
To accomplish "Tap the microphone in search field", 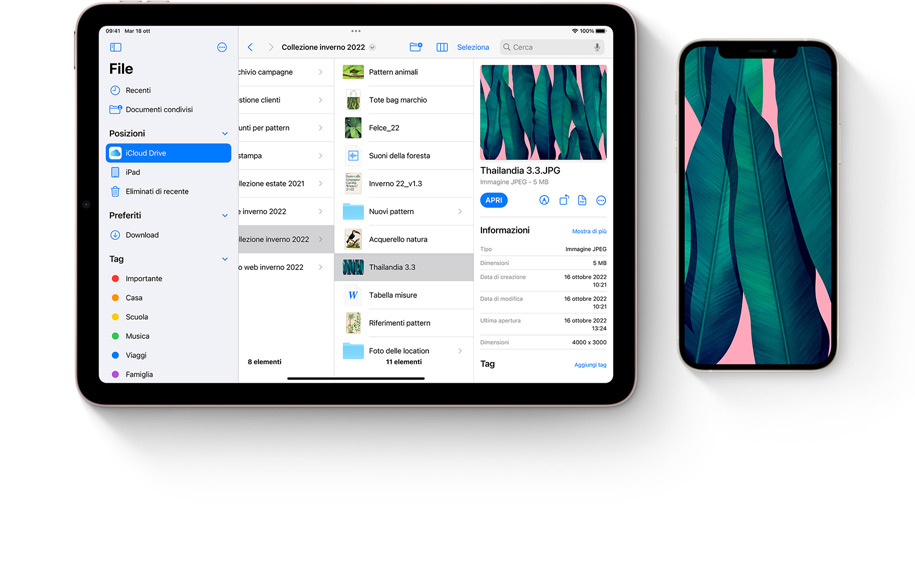I will [597, 47].
